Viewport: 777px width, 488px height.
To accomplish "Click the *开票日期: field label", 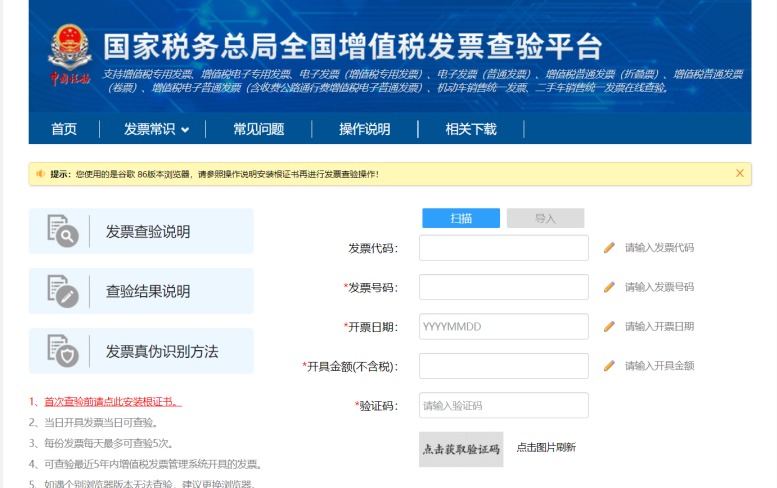I will point(371,327).
